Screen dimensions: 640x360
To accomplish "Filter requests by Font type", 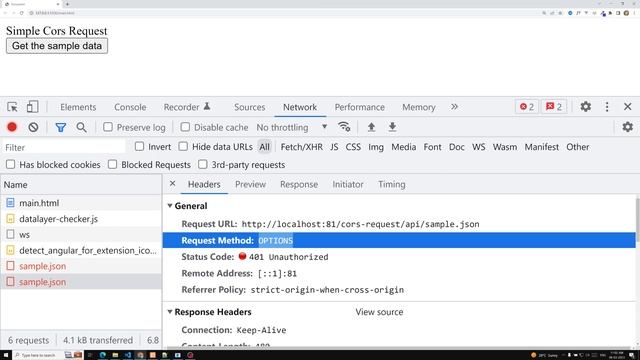I will [x=432, y=147].
